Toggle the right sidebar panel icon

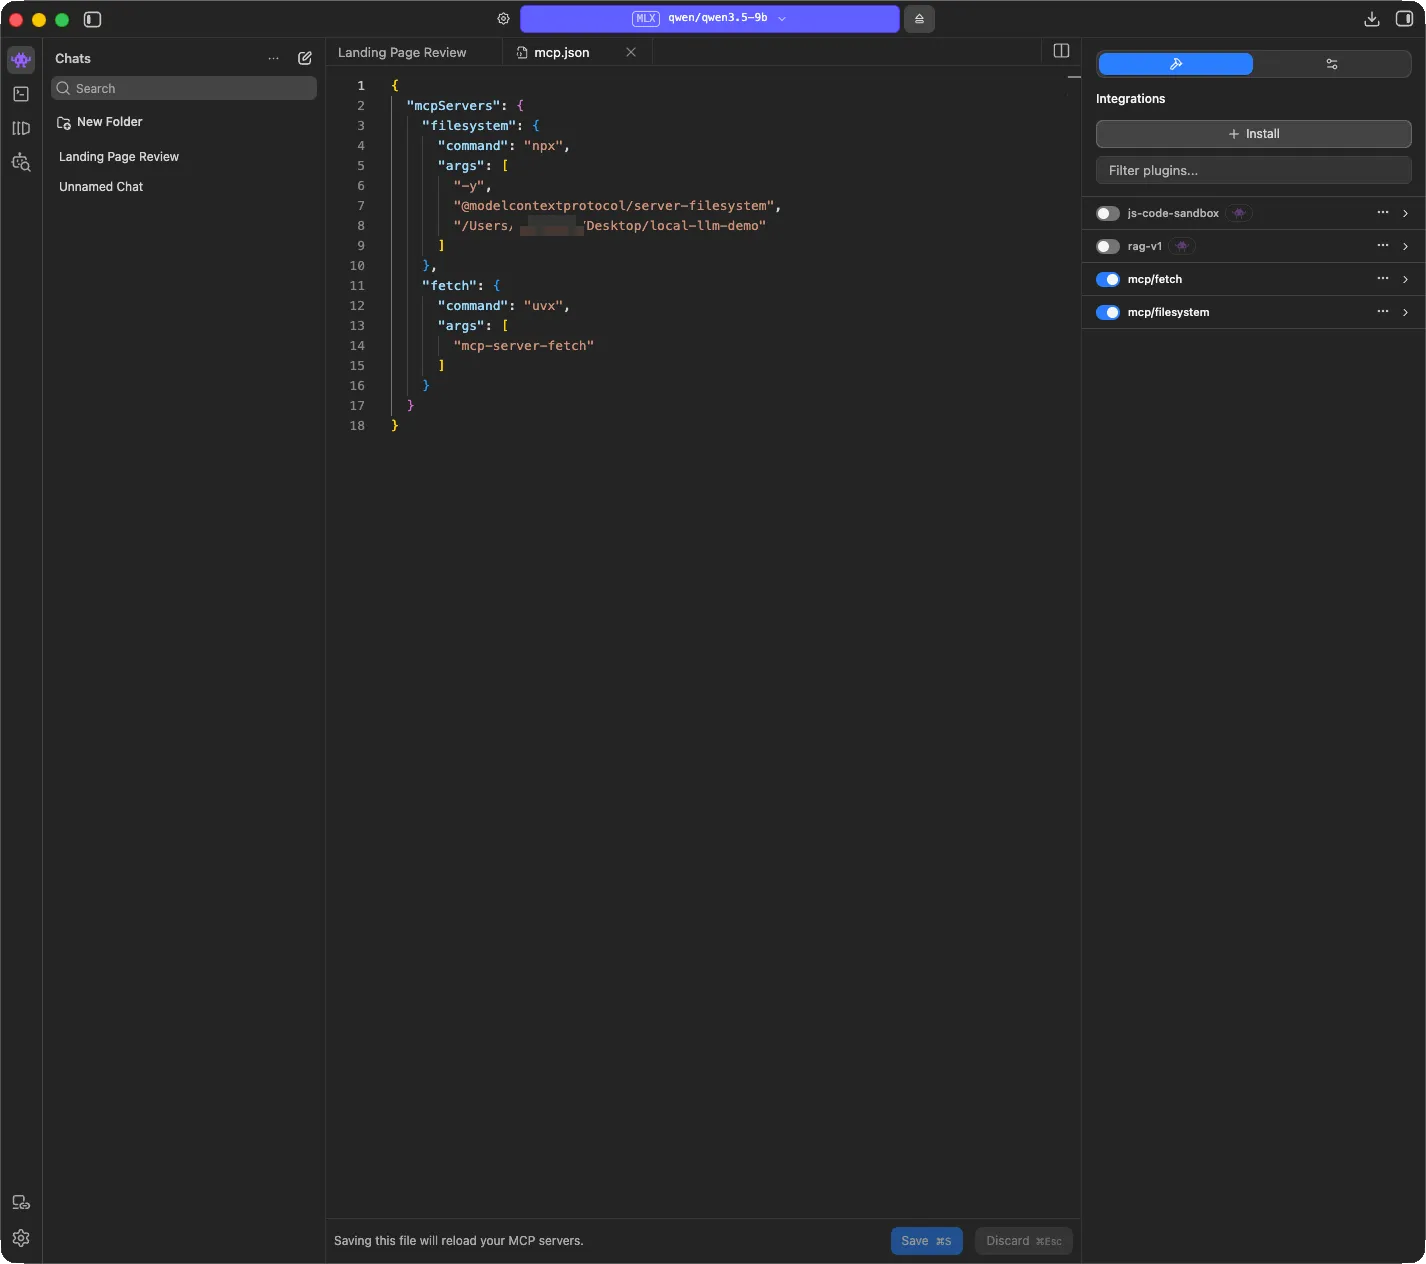coord(1404,19)
